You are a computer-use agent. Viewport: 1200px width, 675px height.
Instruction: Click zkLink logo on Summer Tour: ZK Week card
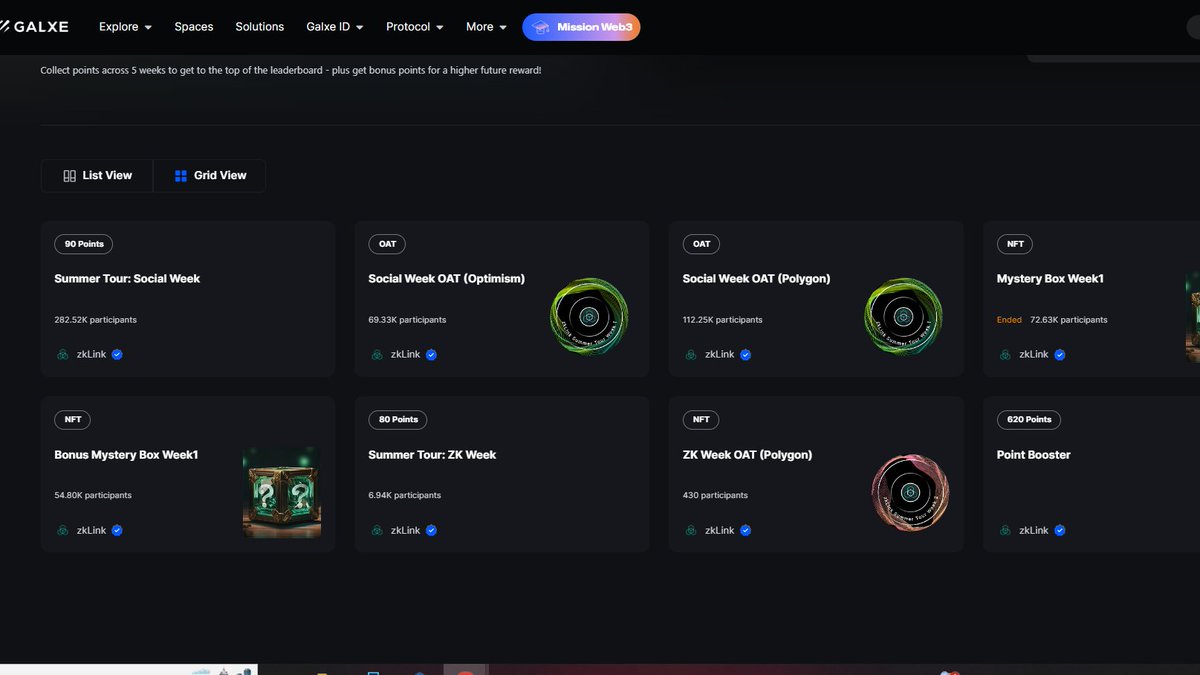click(377, 530)
